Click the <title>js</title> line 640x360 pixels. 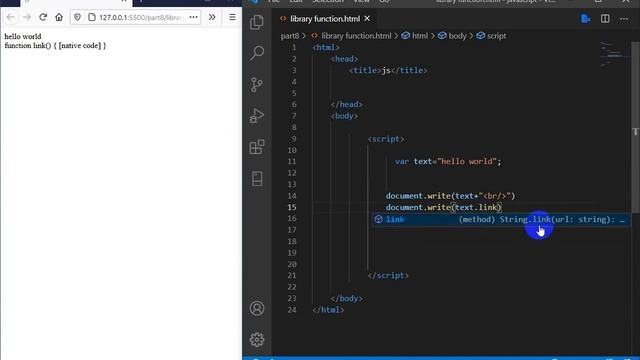pos(388,70)
